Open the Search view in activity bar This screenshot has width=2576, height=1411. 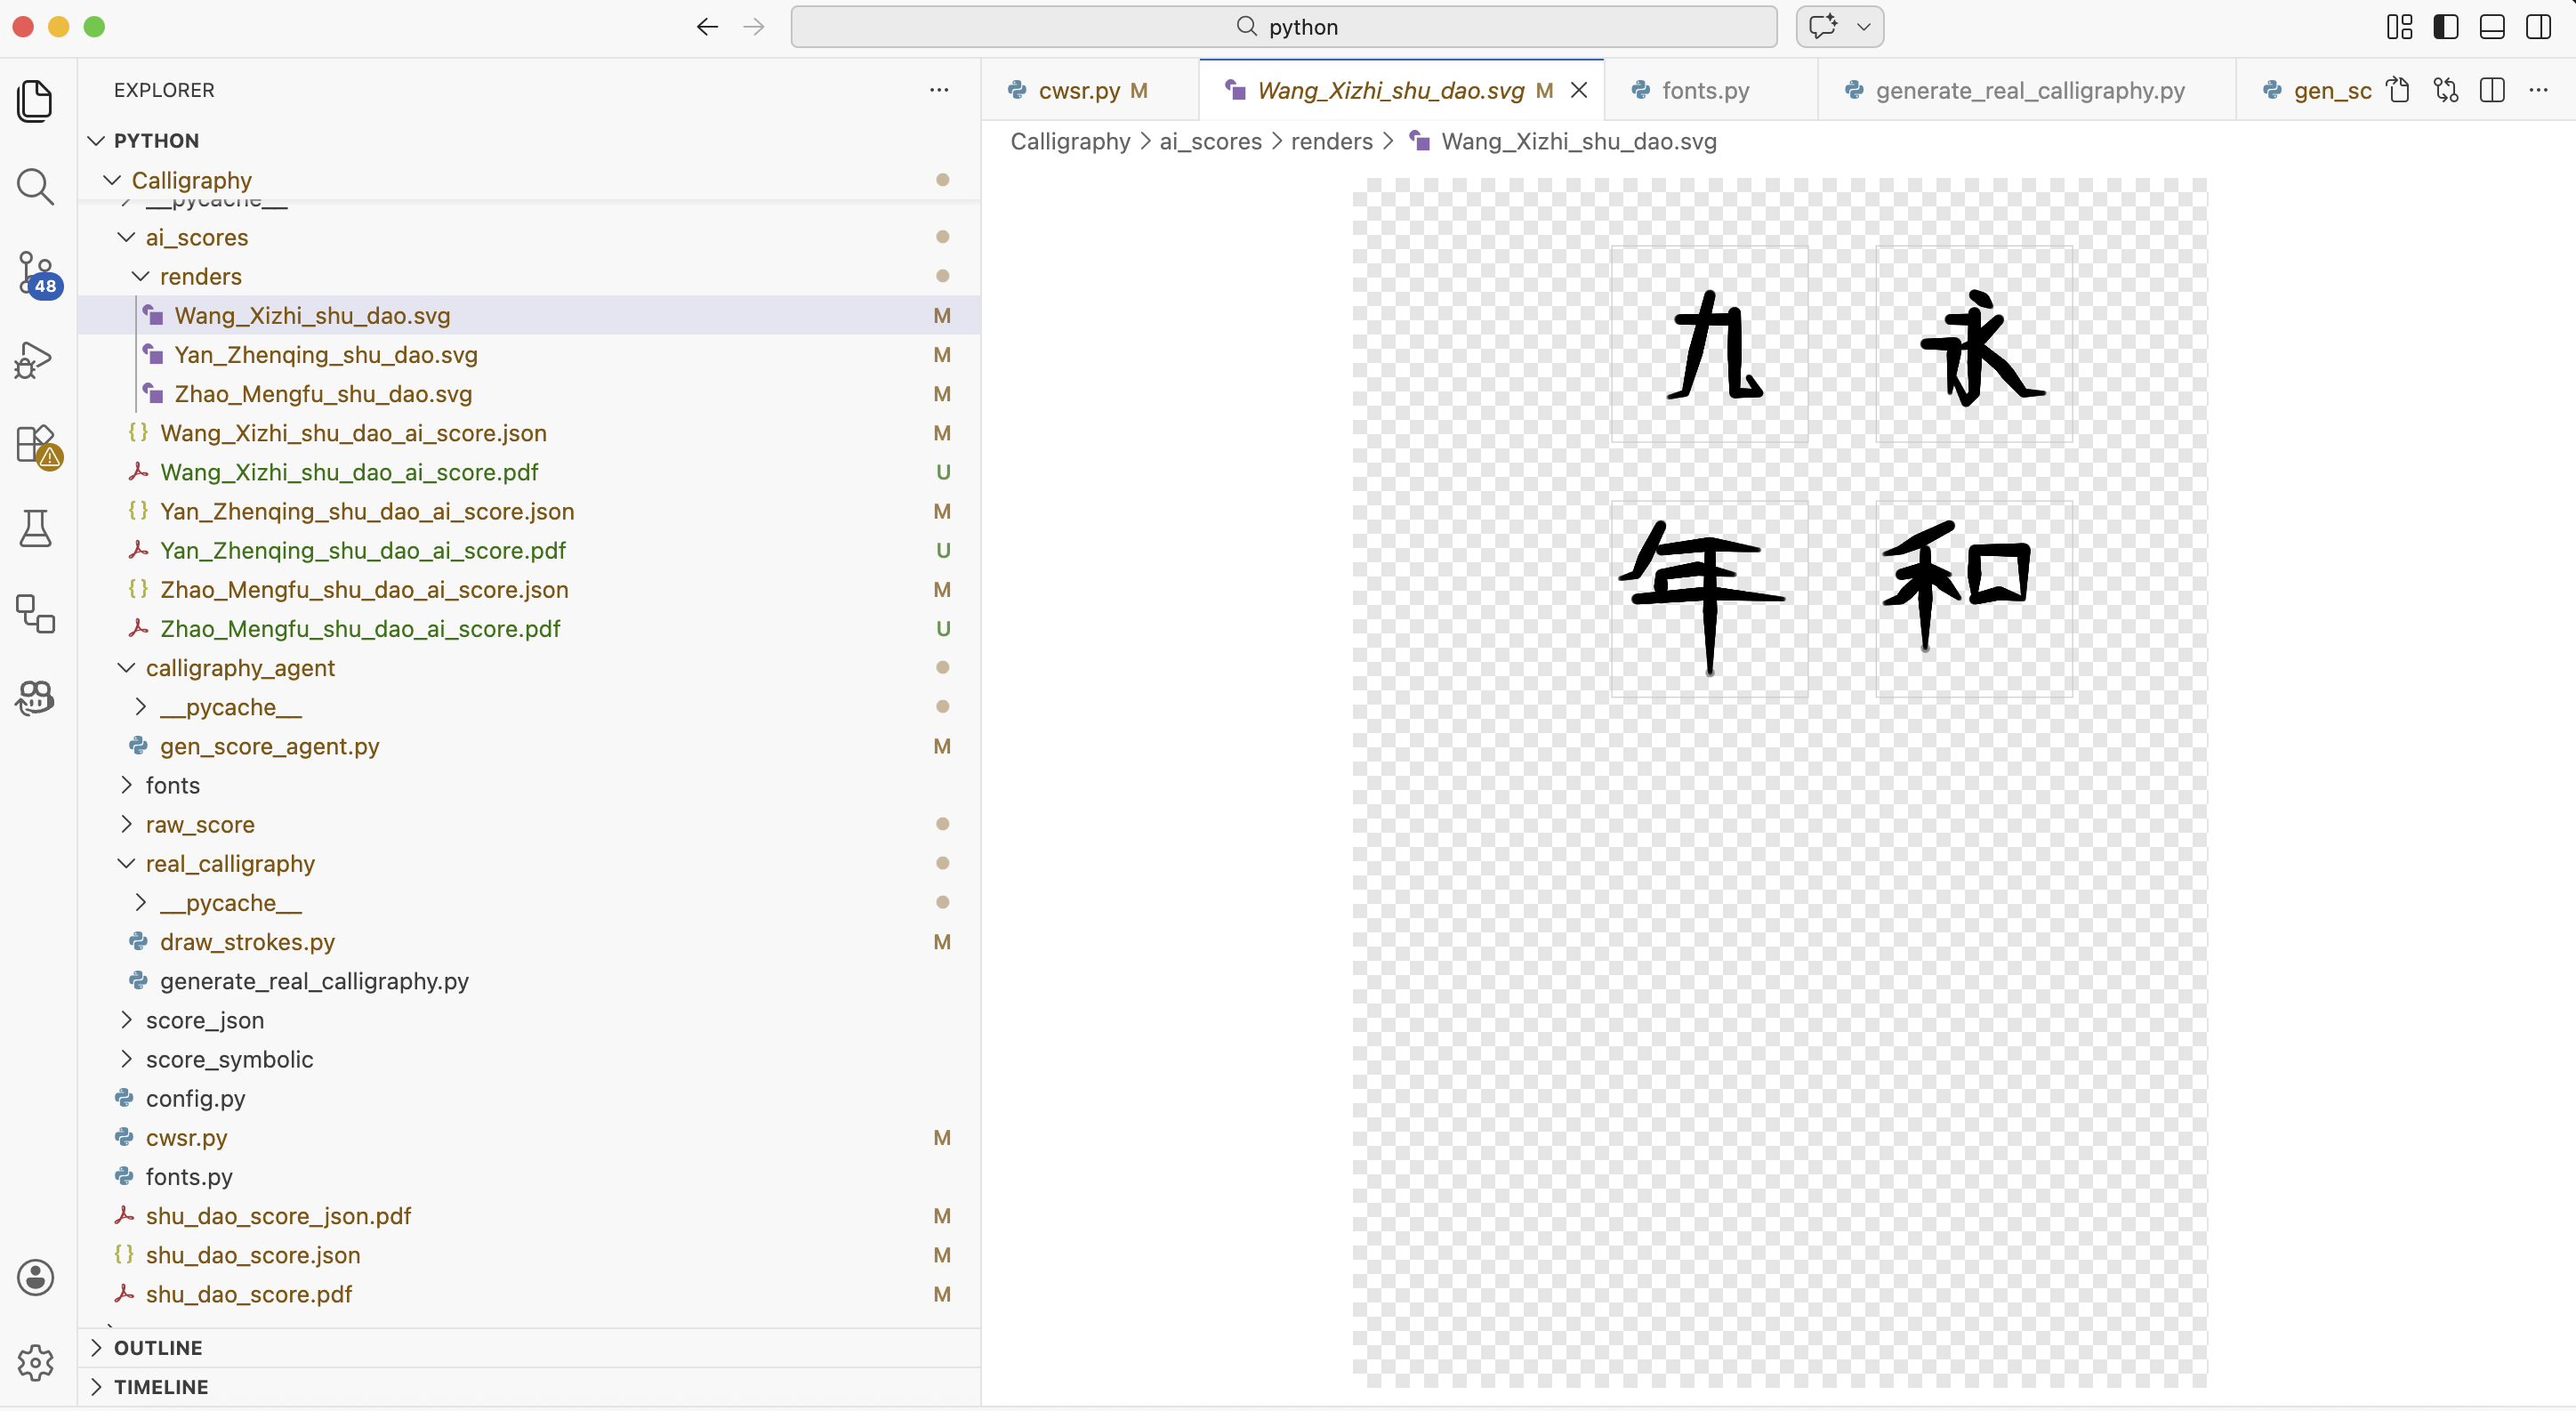(x=36, y=187)
